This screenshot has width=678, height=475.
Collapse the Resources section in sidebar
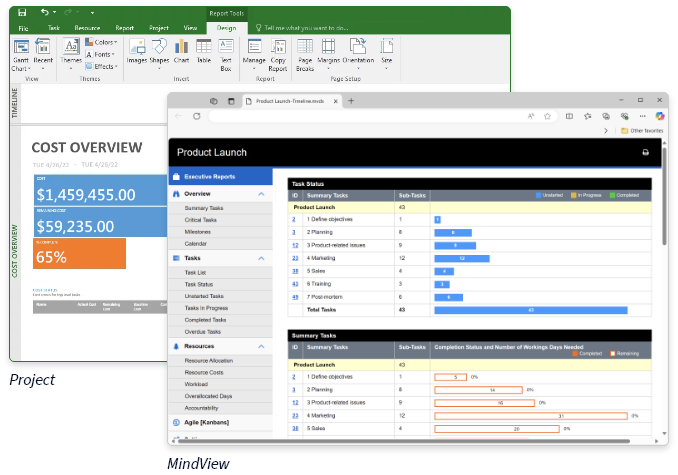pos(261,347)
